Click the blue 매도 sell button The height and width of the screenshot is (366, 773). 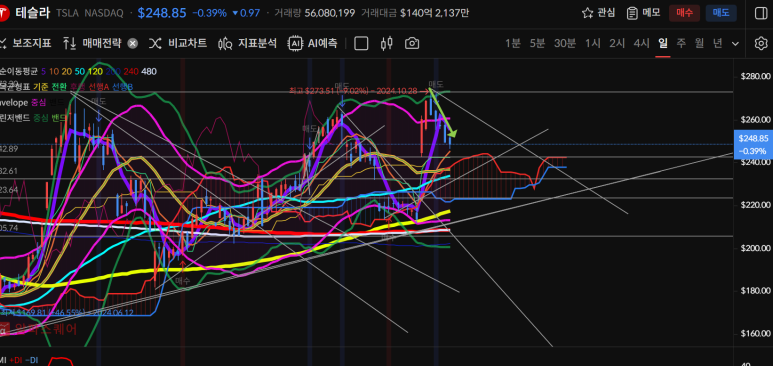point(721,13)
